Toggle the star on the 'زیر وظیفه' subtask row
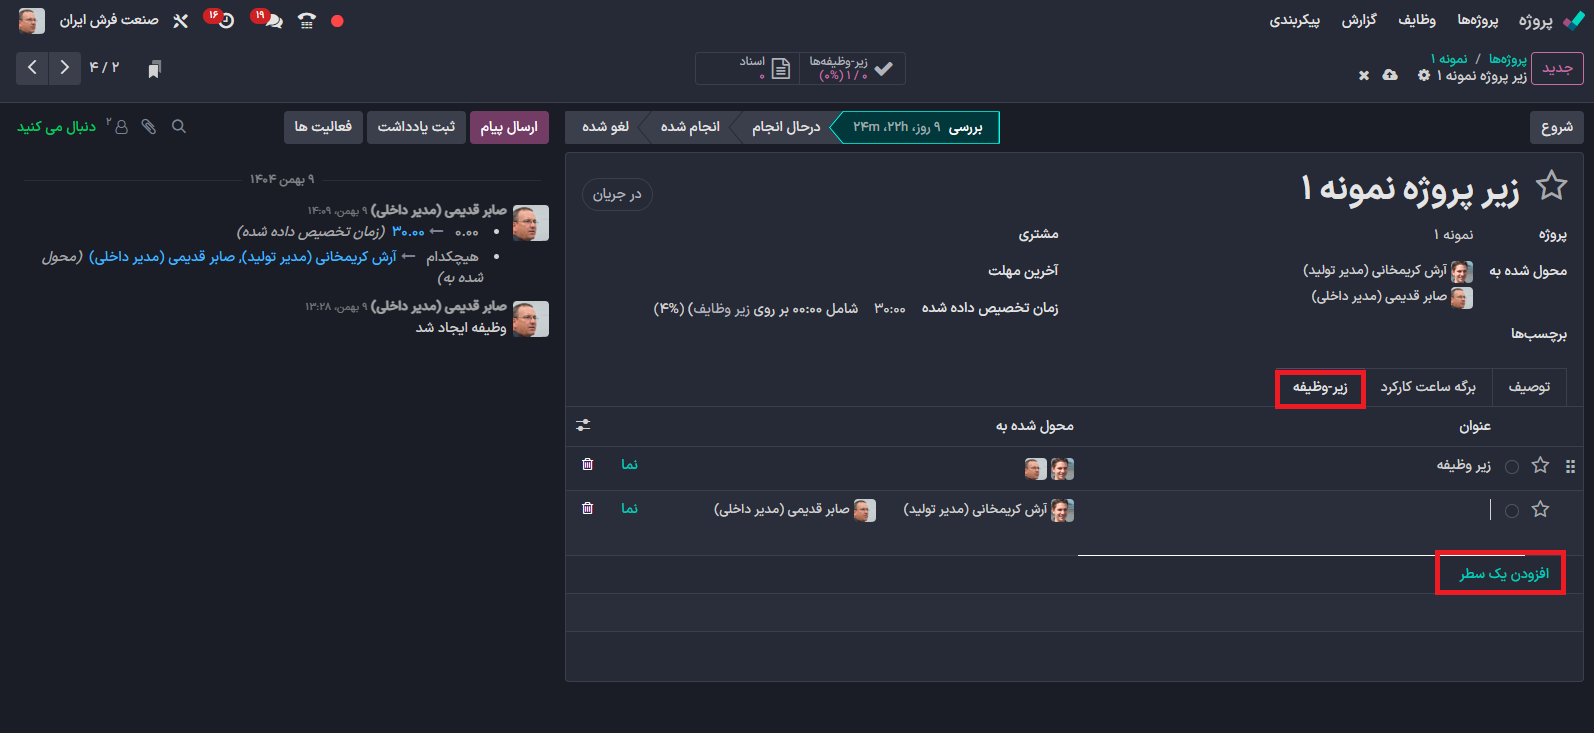 pos(1540,466)
